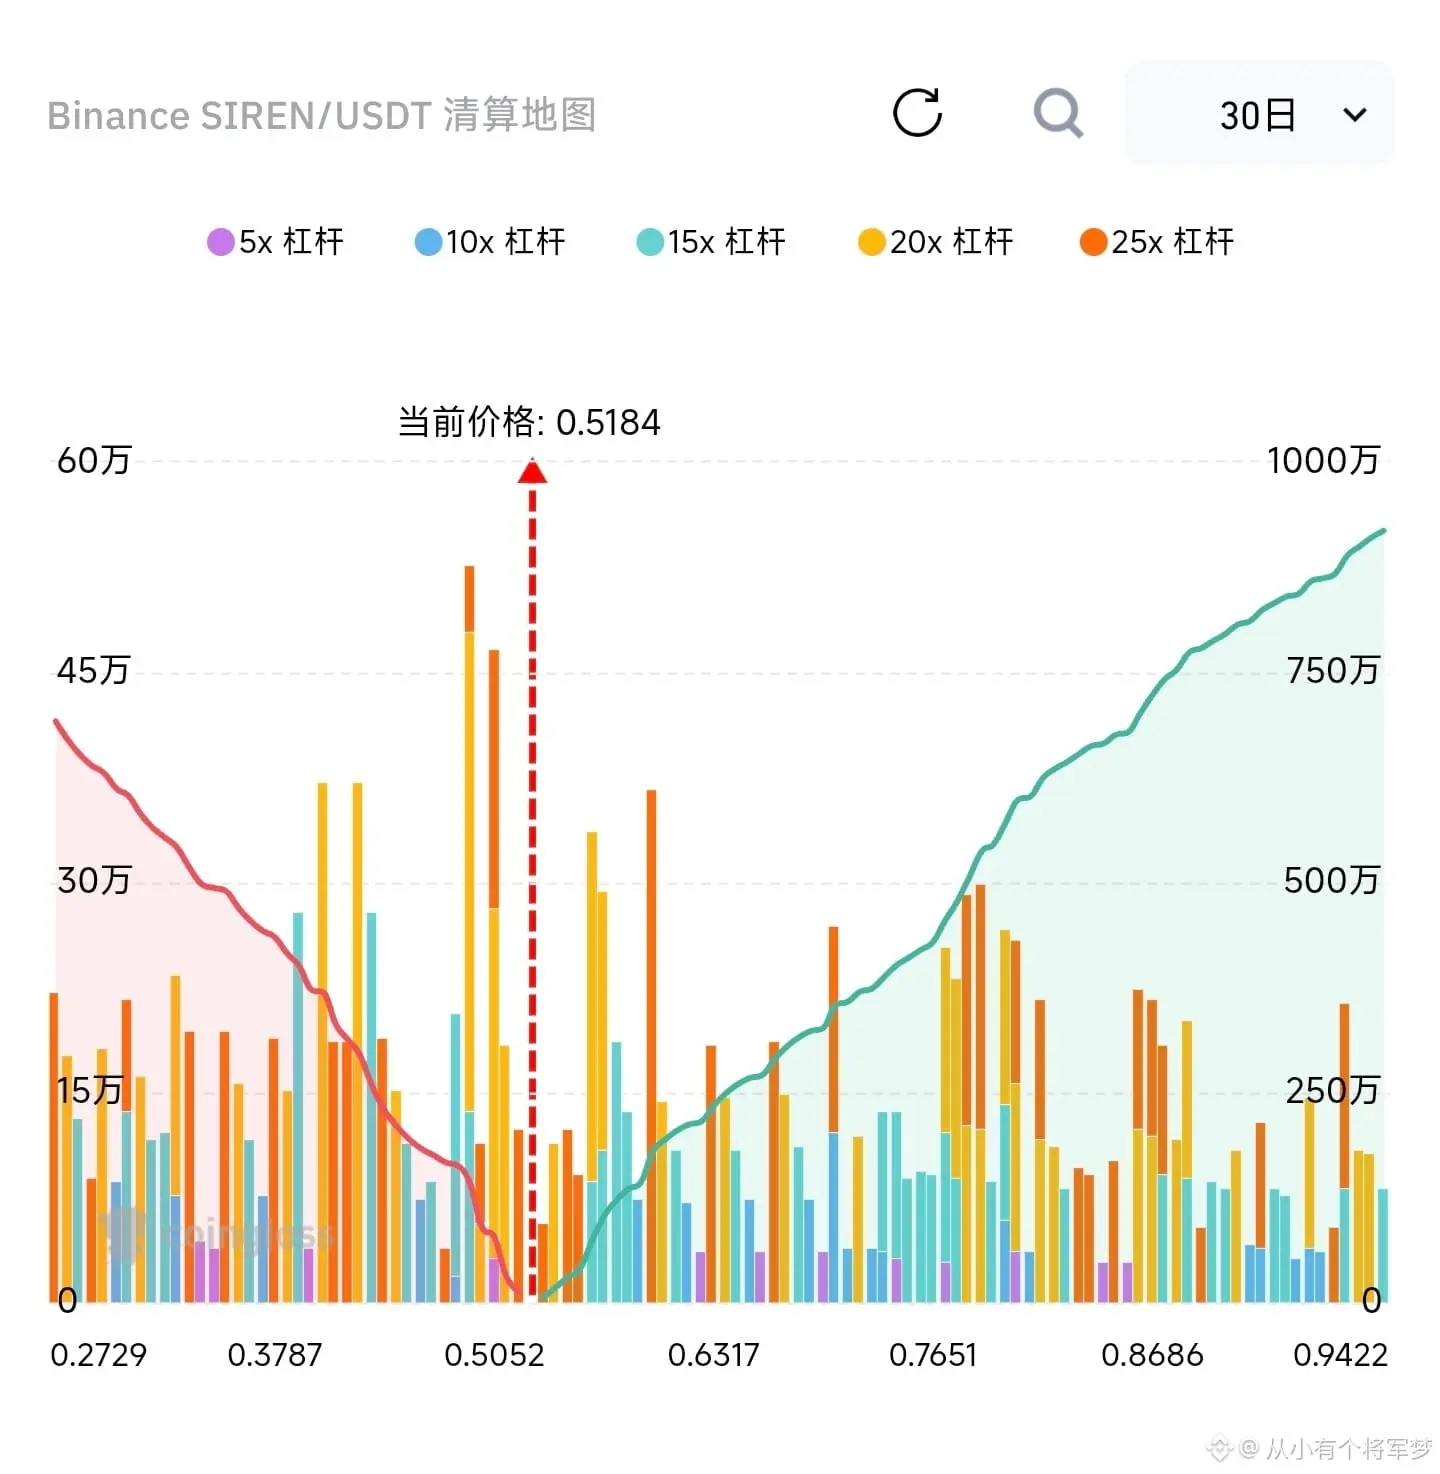Expand the 30日 time range dropdown
This screenshot has width=1440, height=1474.
click(x=1259, y=114)
